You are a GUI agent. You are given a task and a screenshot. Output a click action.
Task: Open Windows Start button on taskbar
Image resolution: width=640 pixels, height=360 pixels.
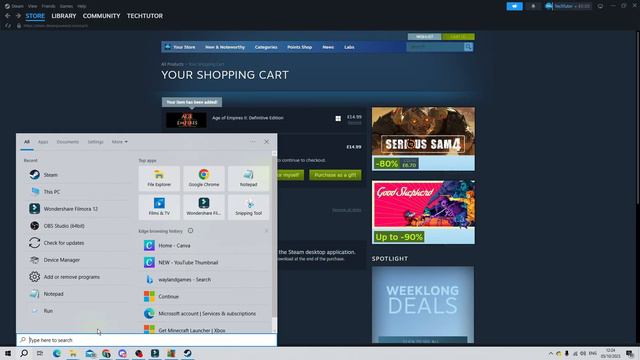pos(8,353)
